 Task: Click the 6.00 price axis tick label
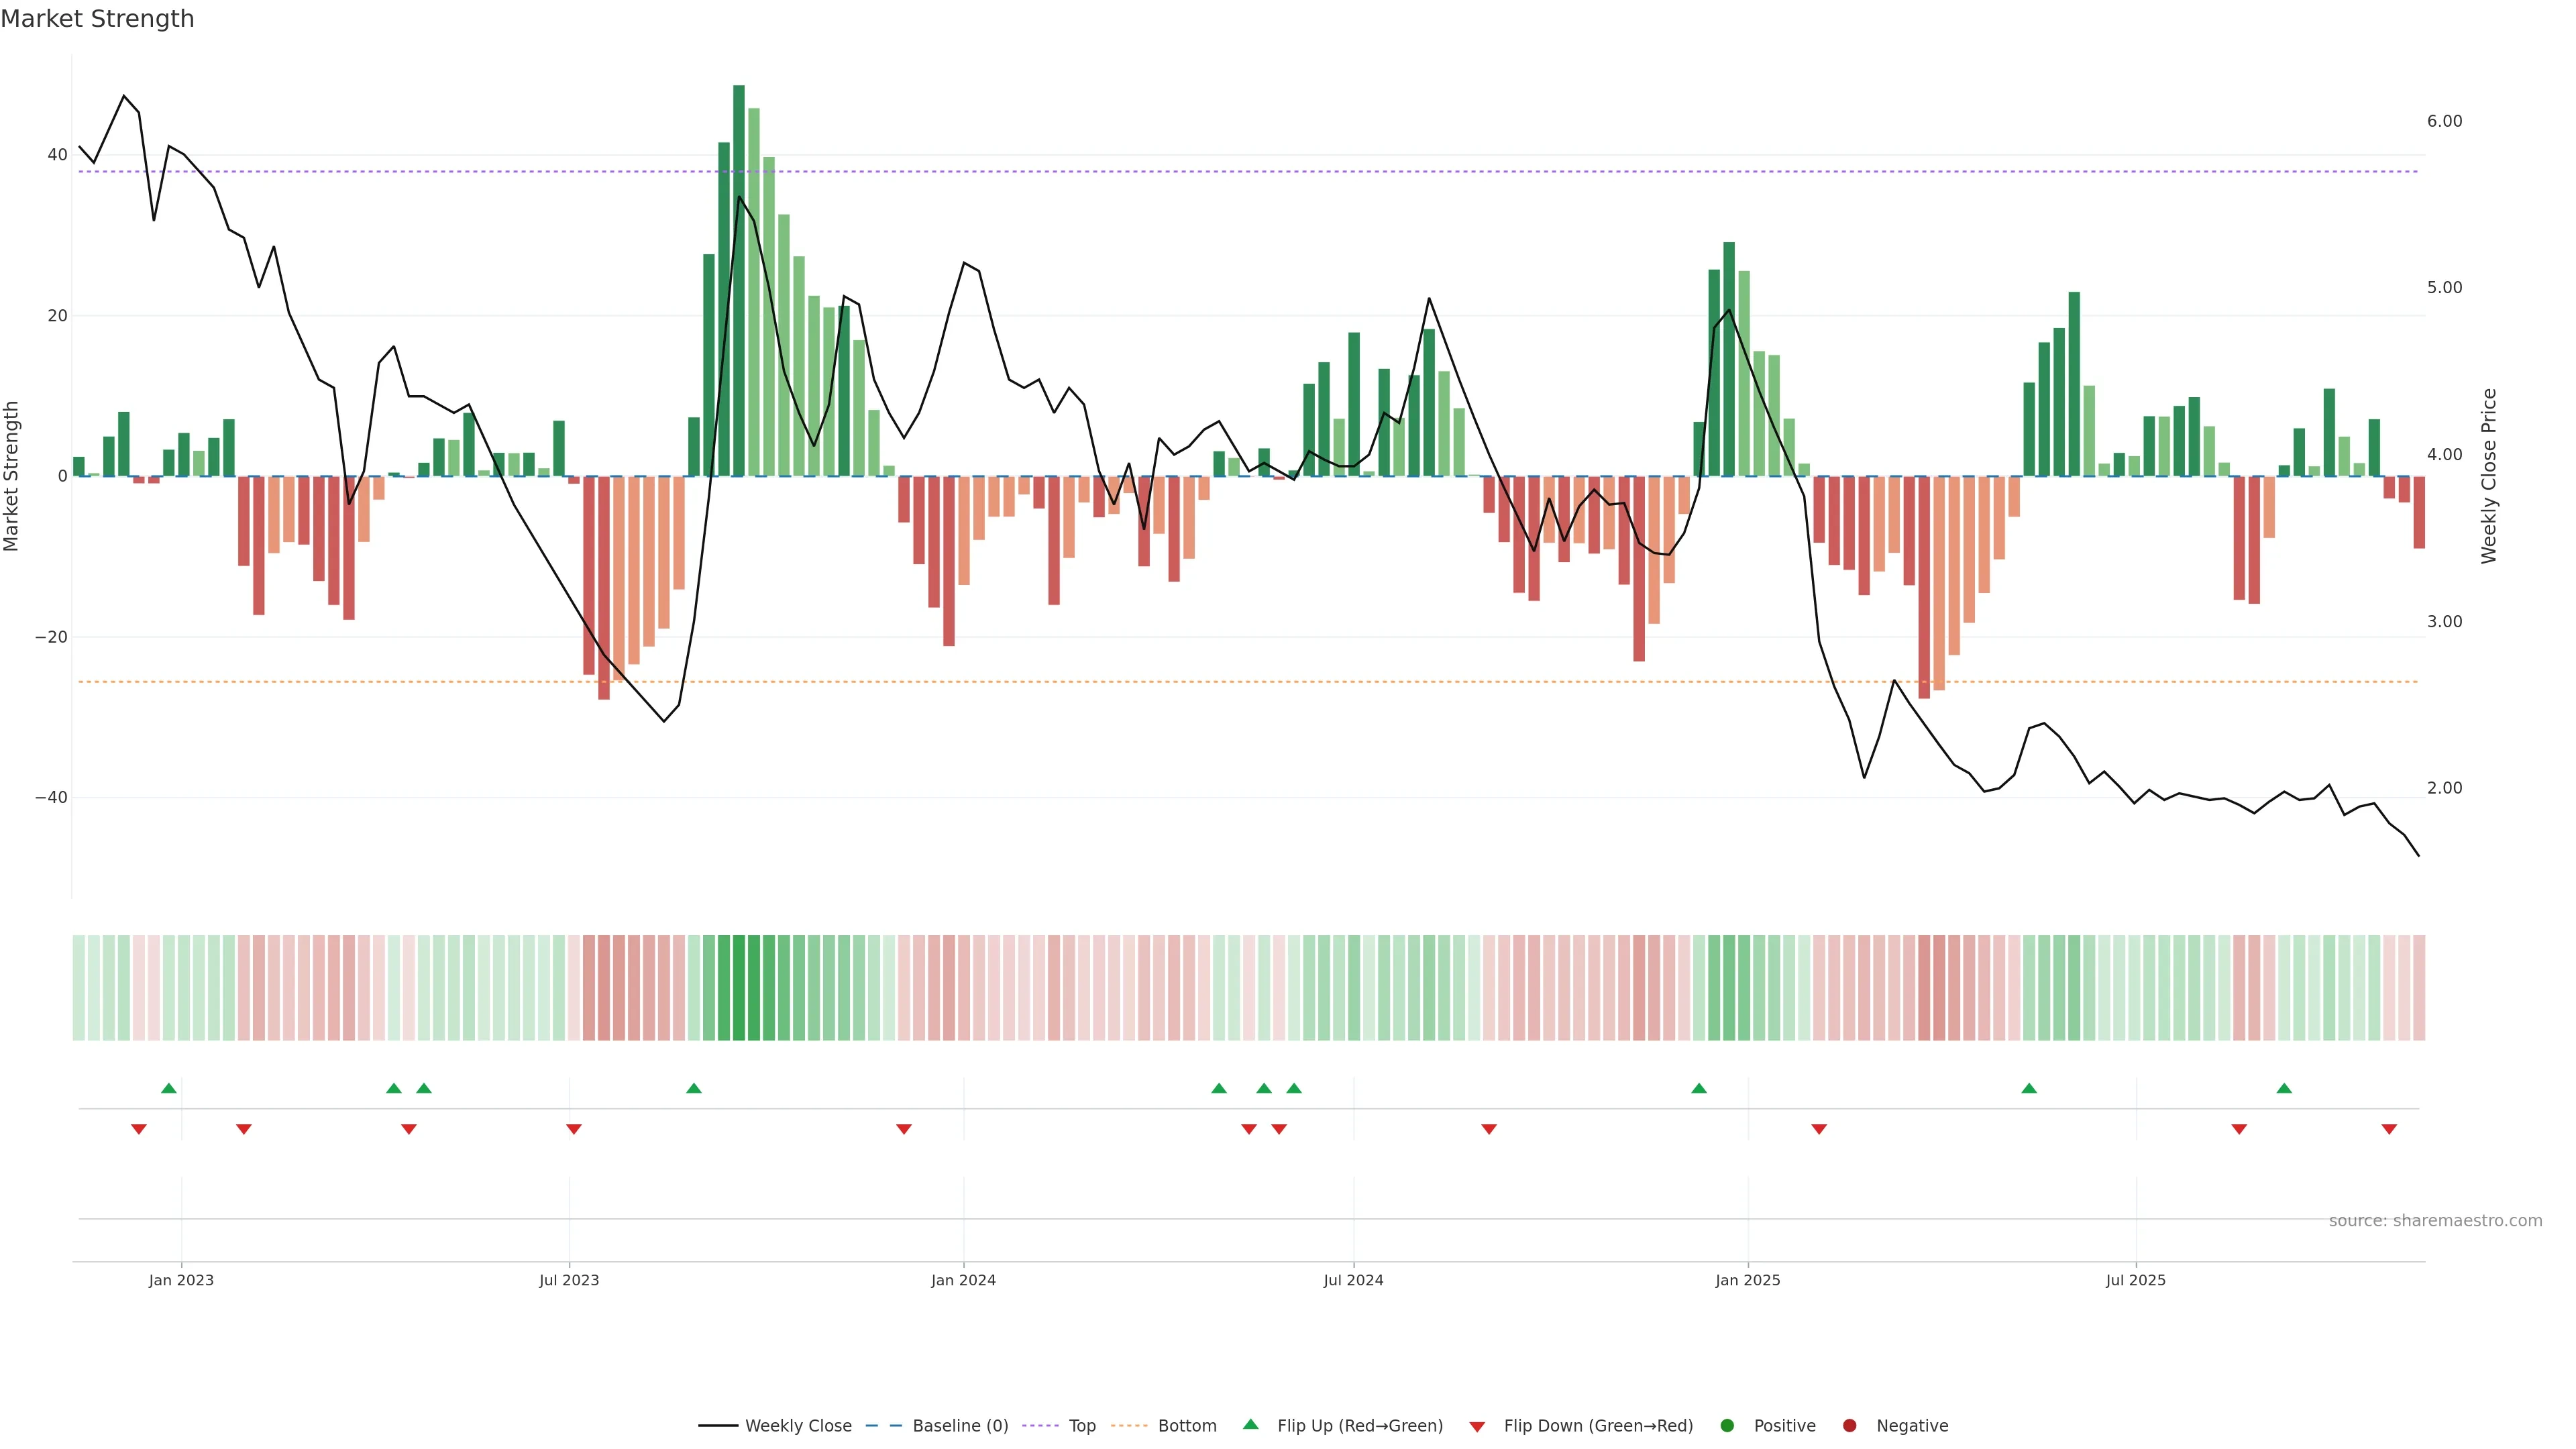(2444, 121)
